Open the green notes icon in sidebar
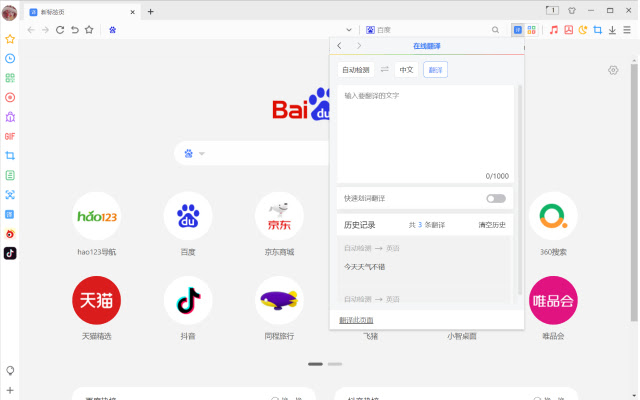The height and width of the screenshot is (400, 640). pyautogui.click(x=10, y=175)
